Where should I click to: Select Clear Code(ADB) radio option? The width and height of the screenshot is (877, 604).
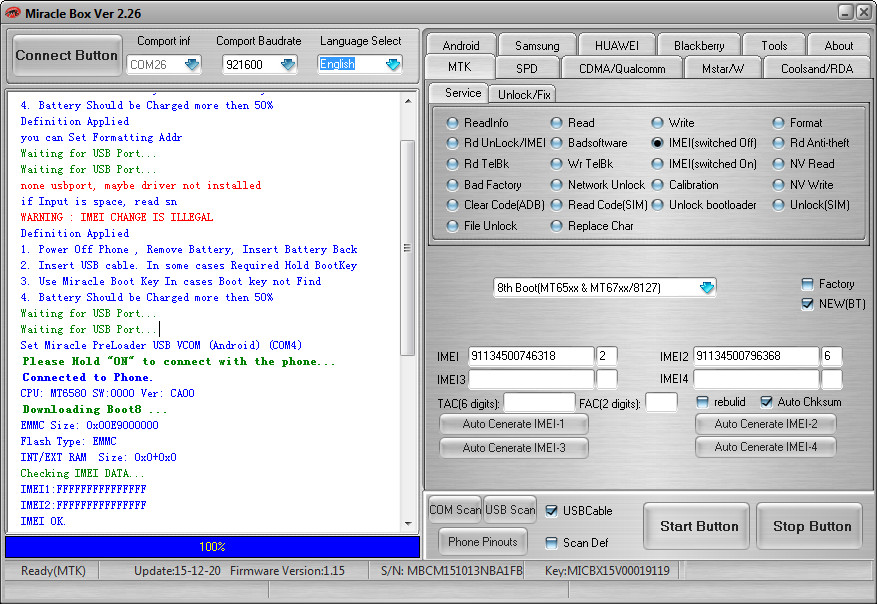point(452,205)
